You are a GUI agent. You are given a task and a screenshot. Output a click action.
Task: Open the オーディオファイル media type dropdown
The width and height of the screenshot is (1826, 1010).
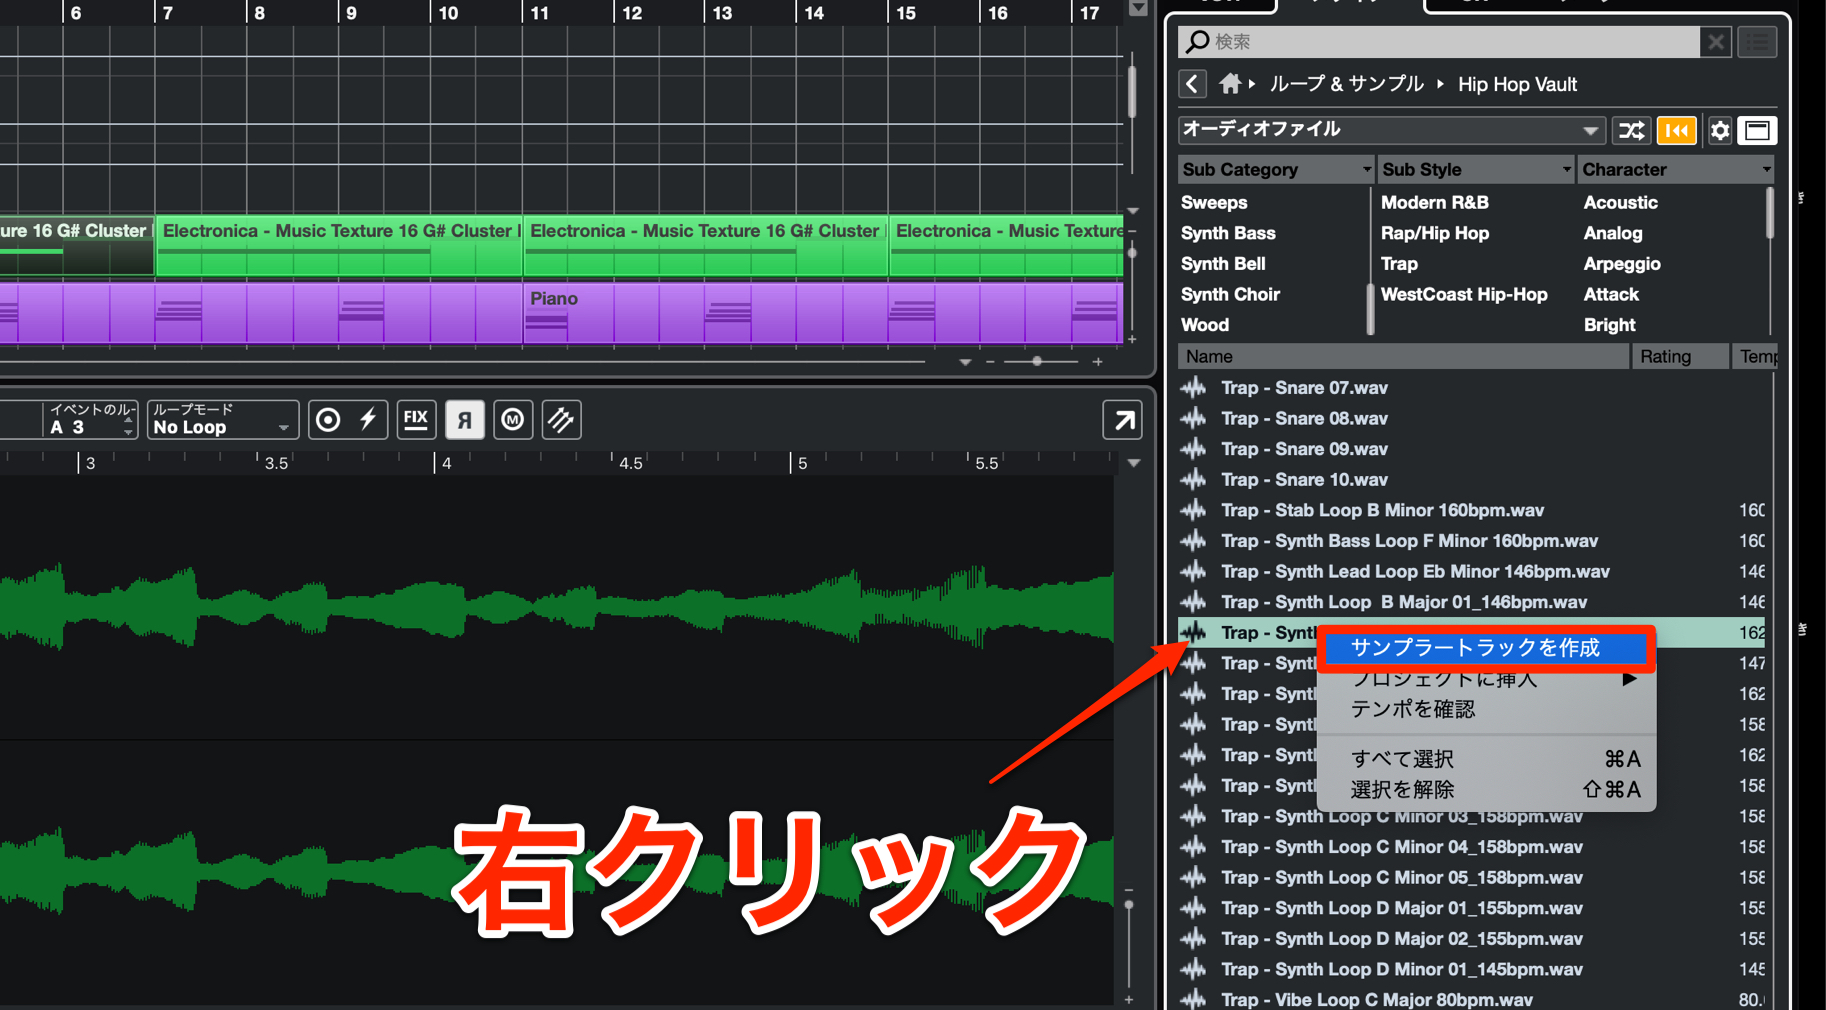pyautogui.click(x=1391, y=130)
